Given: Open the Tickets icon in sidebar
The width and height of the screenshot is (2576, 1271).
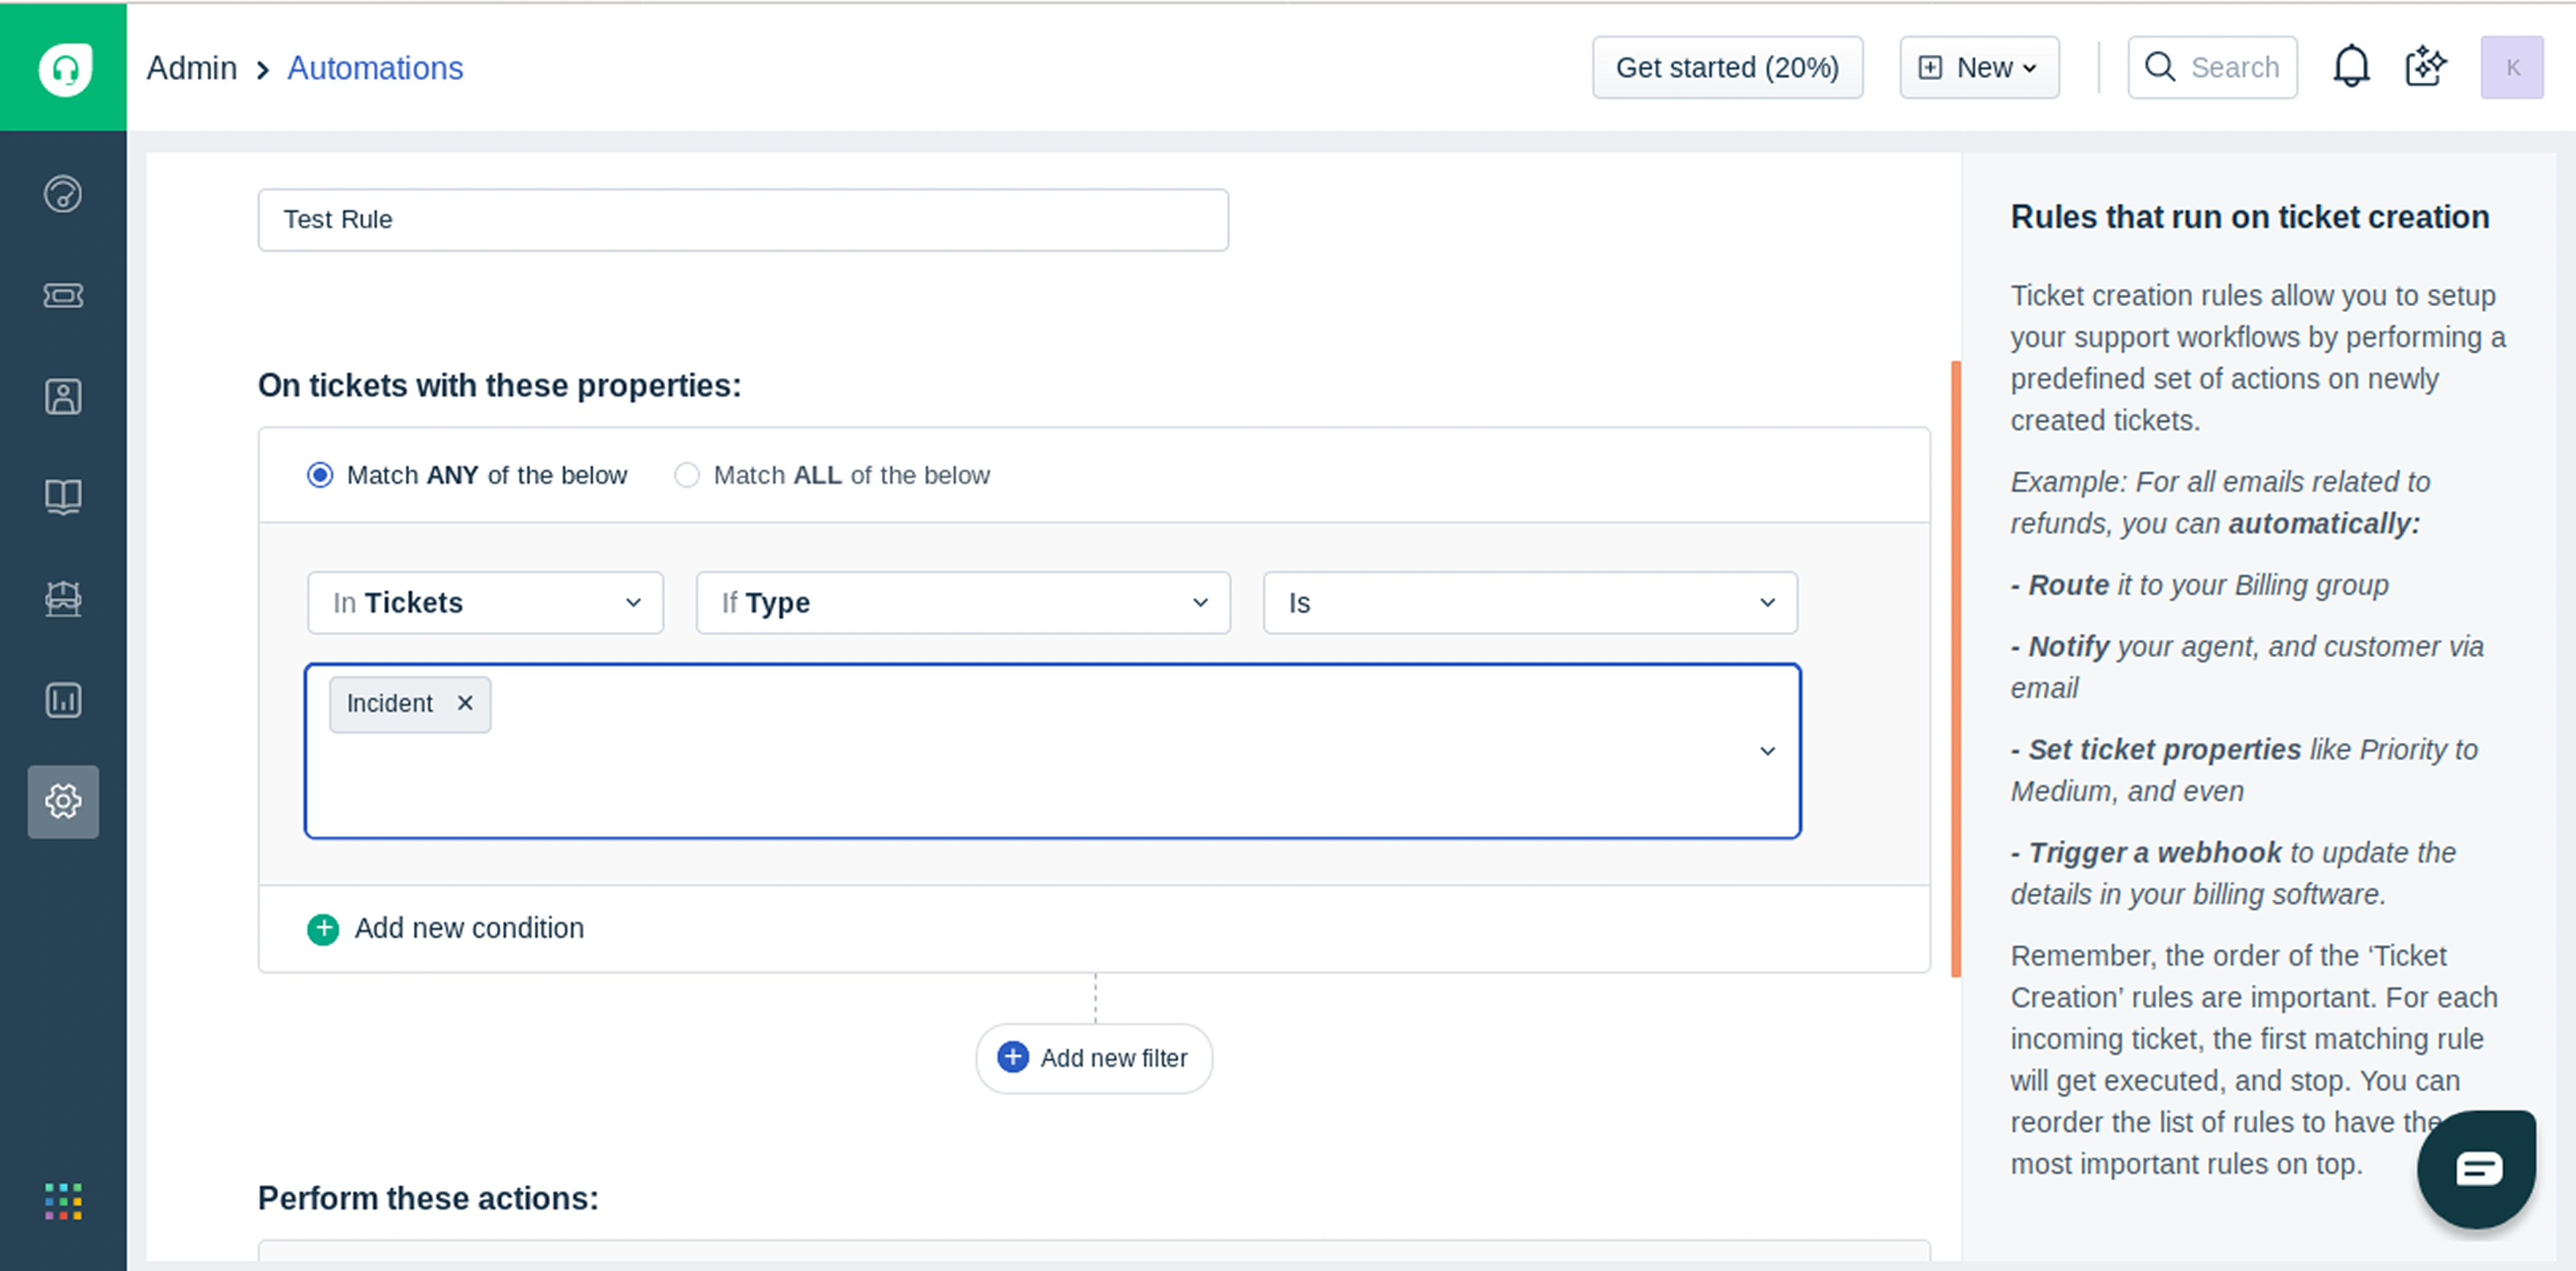Looking at the screenshot, I should 63,295.
